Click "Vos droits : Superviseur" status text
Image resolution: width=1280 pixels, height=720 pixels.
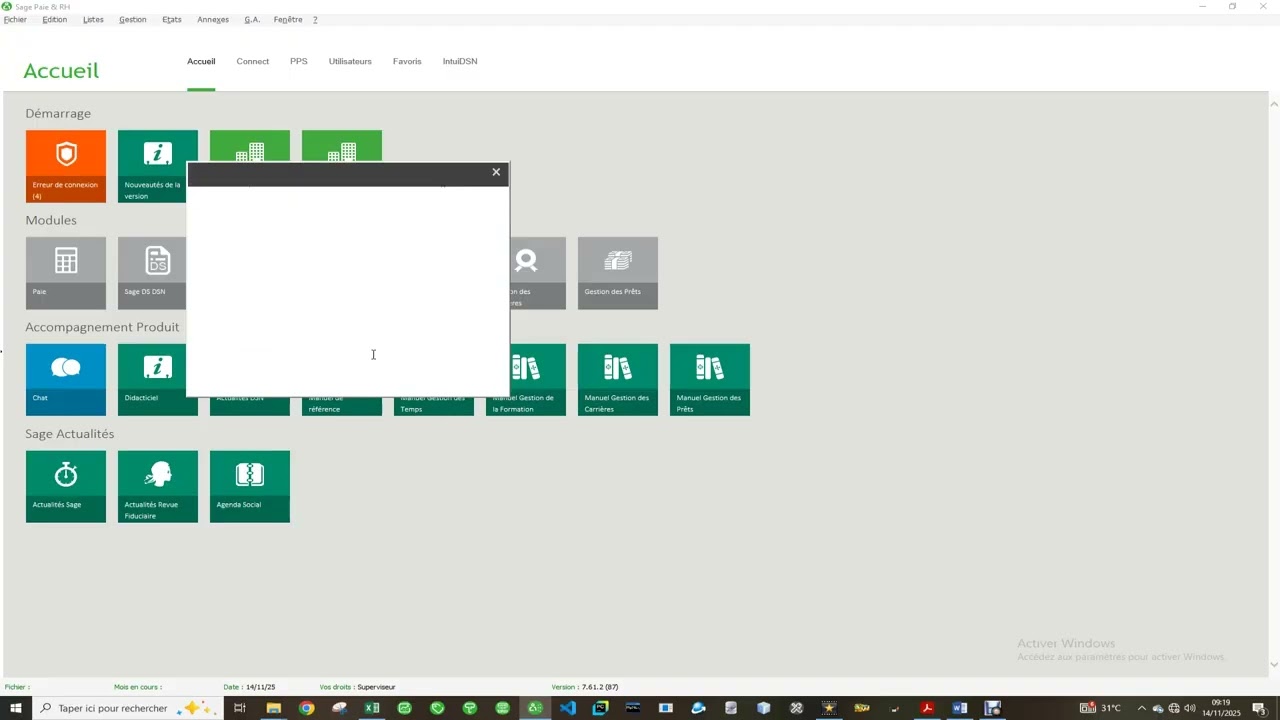click(357, 687)
